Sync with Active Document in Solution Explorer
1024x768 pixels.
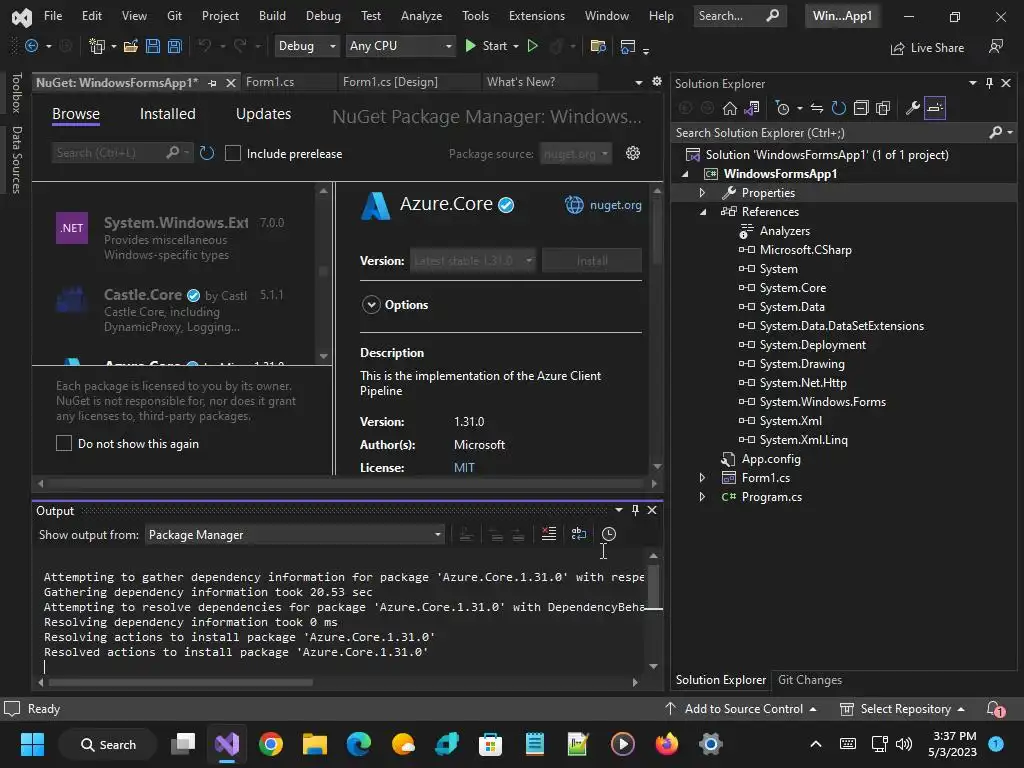[816, 108]
